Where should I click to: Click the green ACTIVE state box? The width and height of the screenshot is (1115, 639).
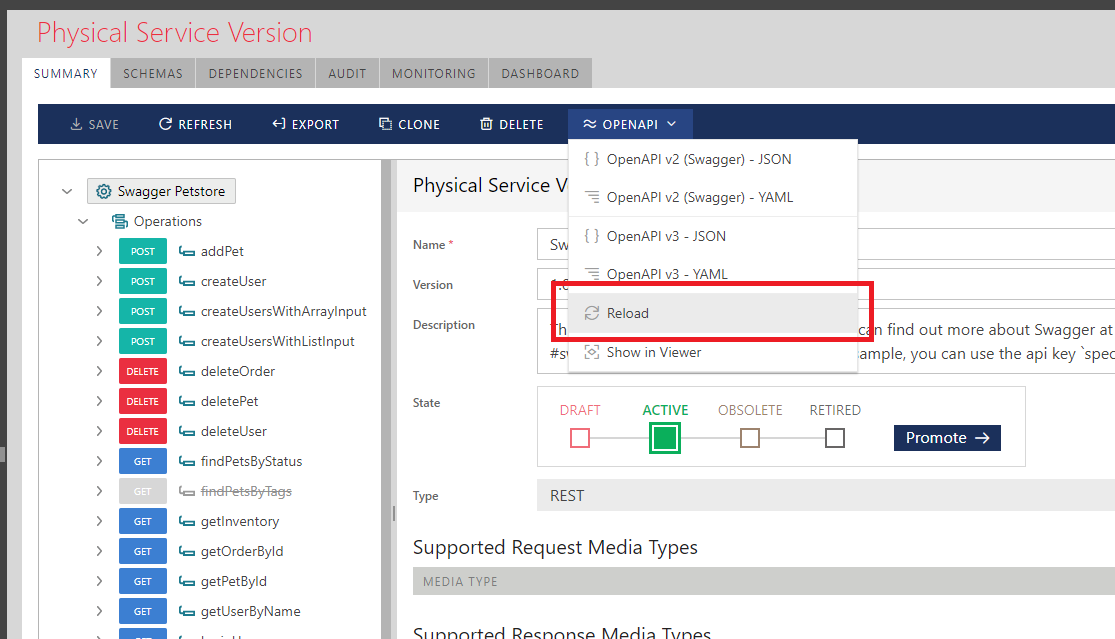[x=665, y=438]
